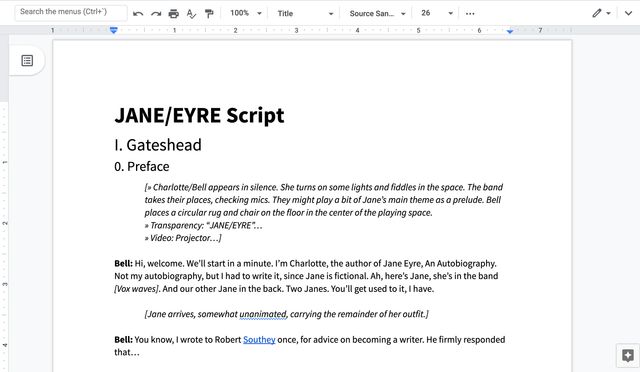
Task: Click the italic text "[Vox waves]"
Action: click(136, 289)
